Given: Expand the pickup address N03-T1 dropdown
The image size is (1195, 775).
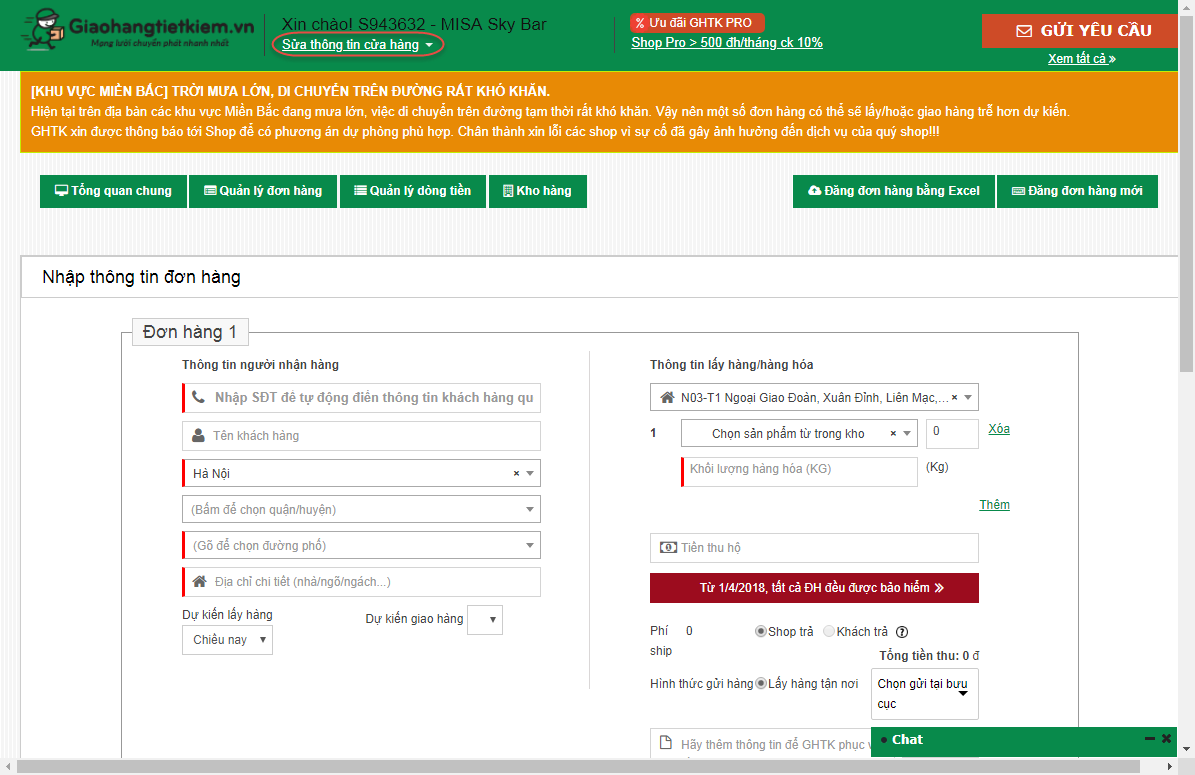Looking at the screenshot, I should click(x=968, y=397).
